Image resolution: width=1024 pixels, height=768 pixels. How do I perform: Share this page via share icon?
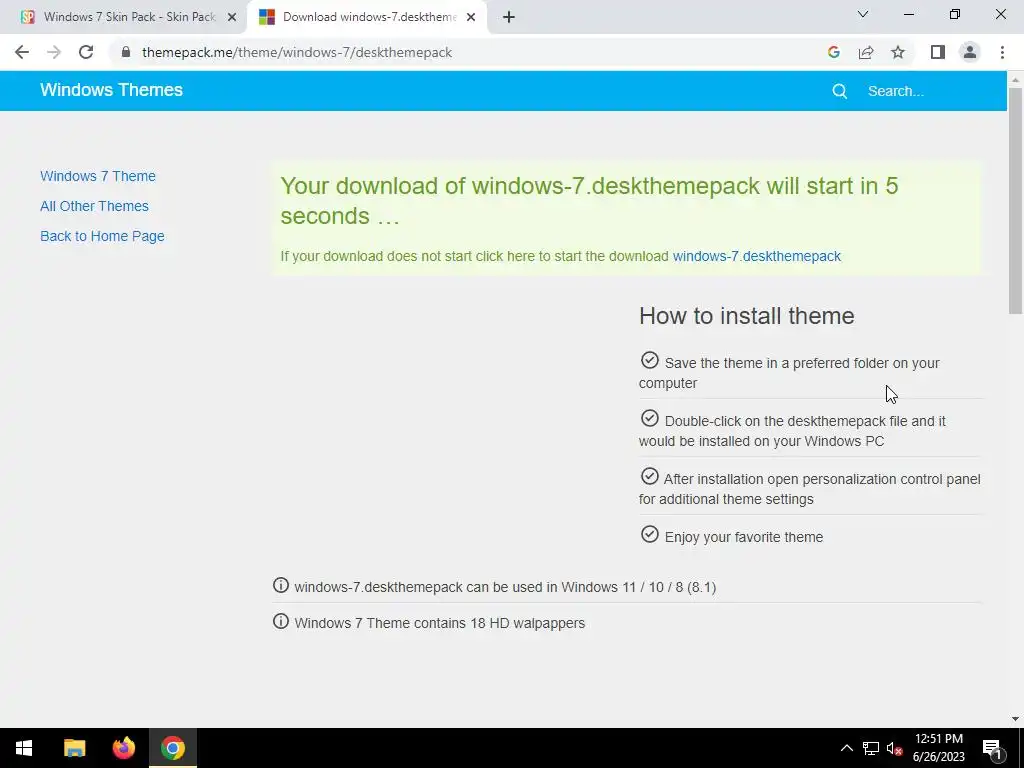866,52
